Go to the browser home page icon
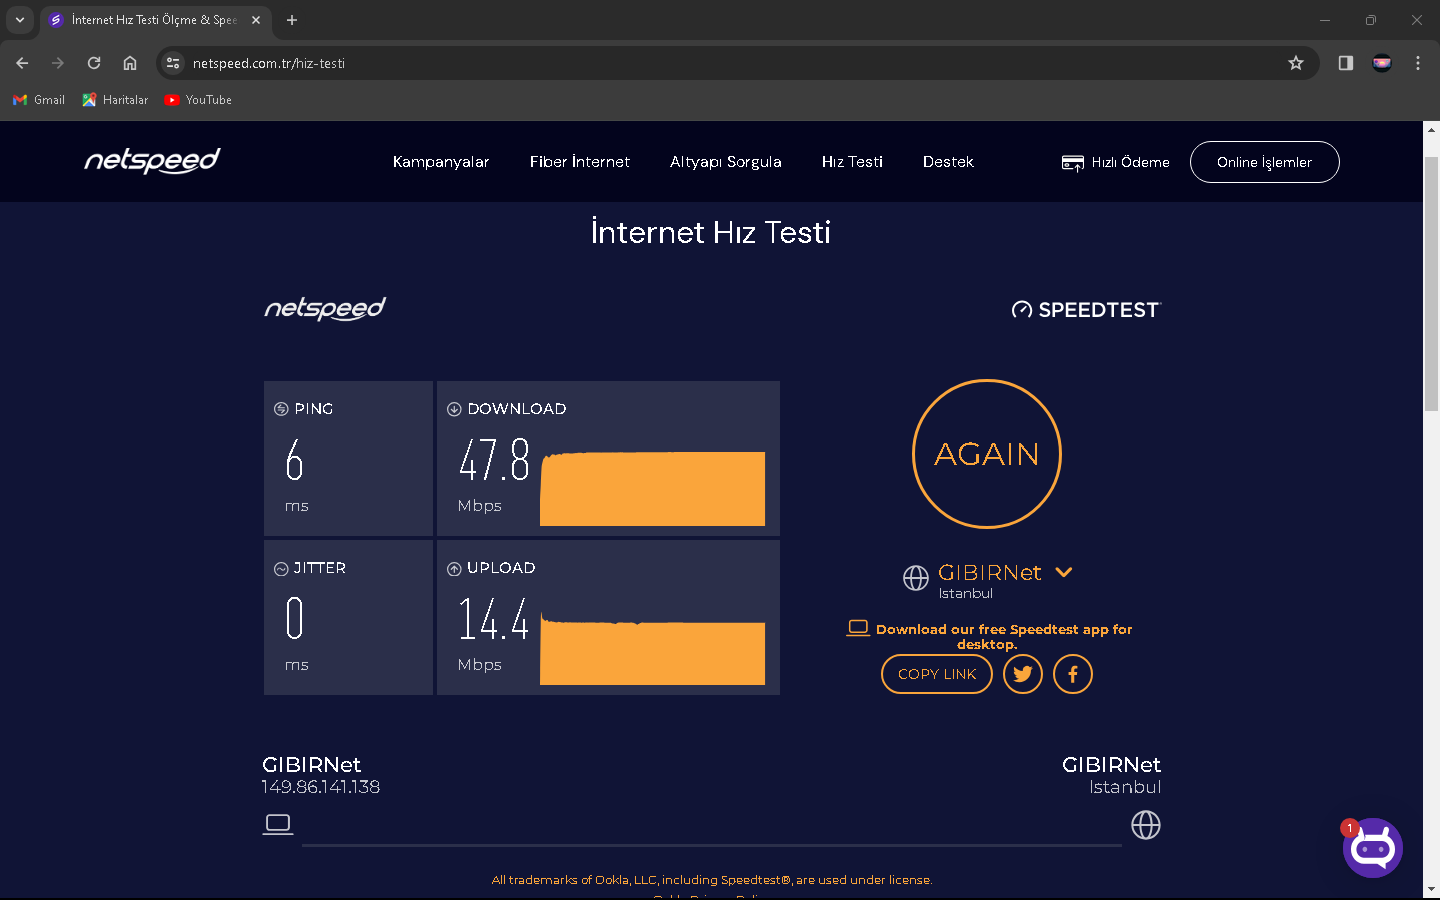Image resolution: width=1440 pixels, height=900 pixels. tap(130, 63)
